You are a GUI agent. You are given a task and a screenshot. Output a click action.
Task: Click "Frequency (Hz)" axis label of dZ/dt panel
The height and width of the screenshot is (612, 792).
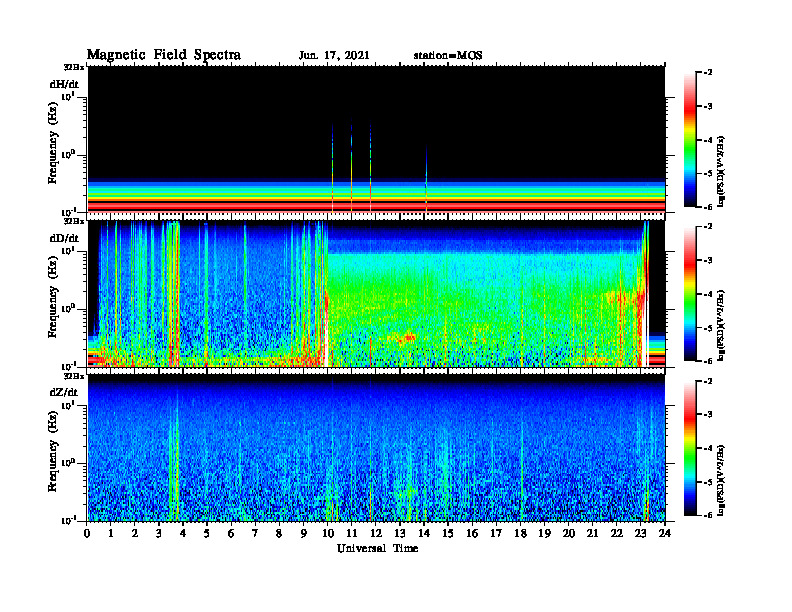point(53,451)
